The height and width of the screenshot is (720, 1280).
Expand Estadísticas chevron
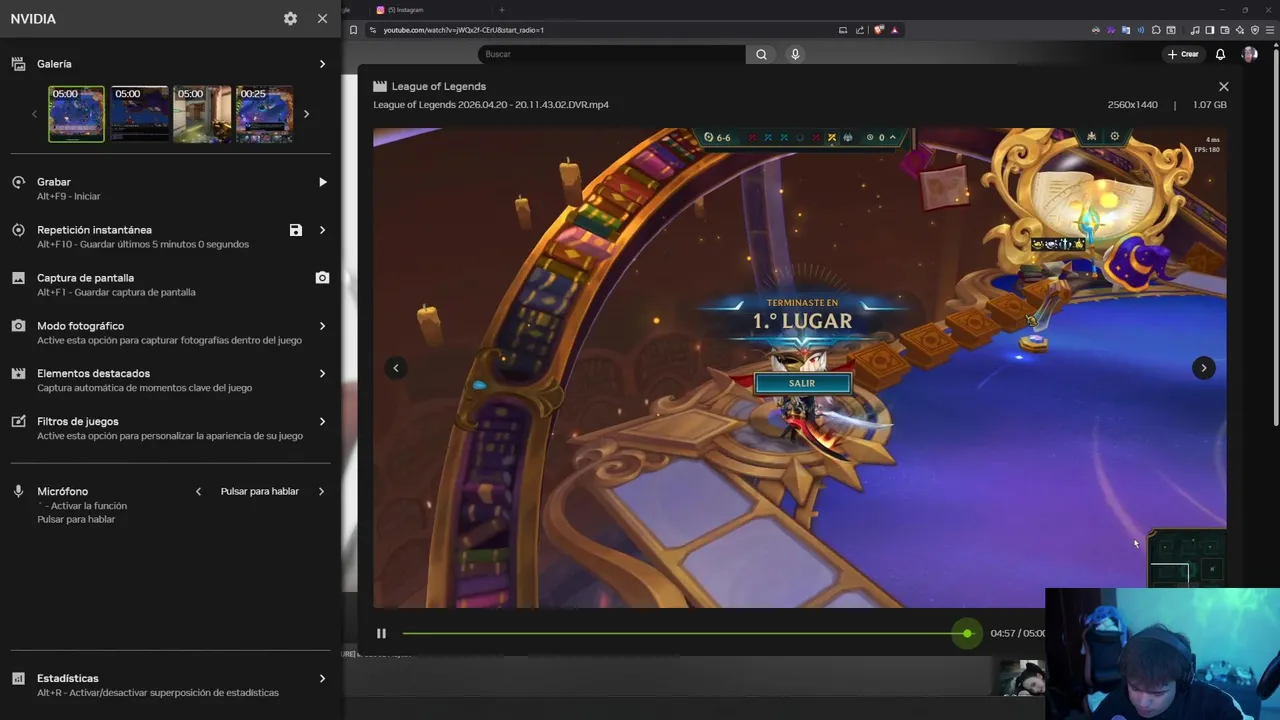(322, 678)
